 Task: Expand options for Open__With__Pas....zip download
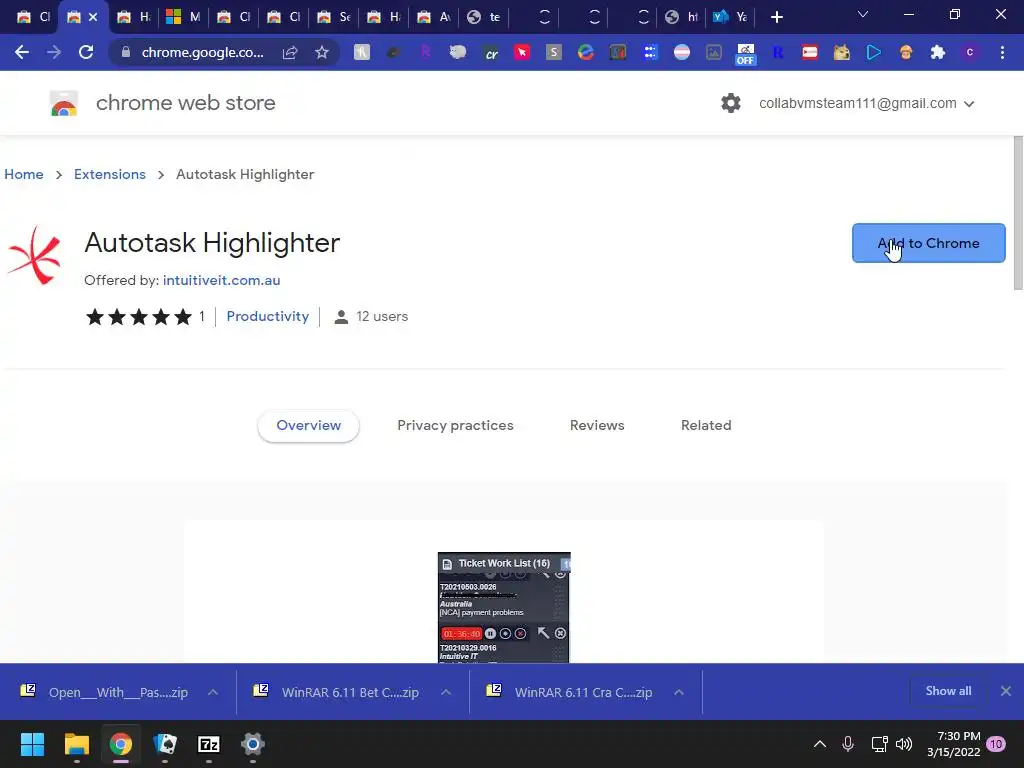tap(213, 692)
